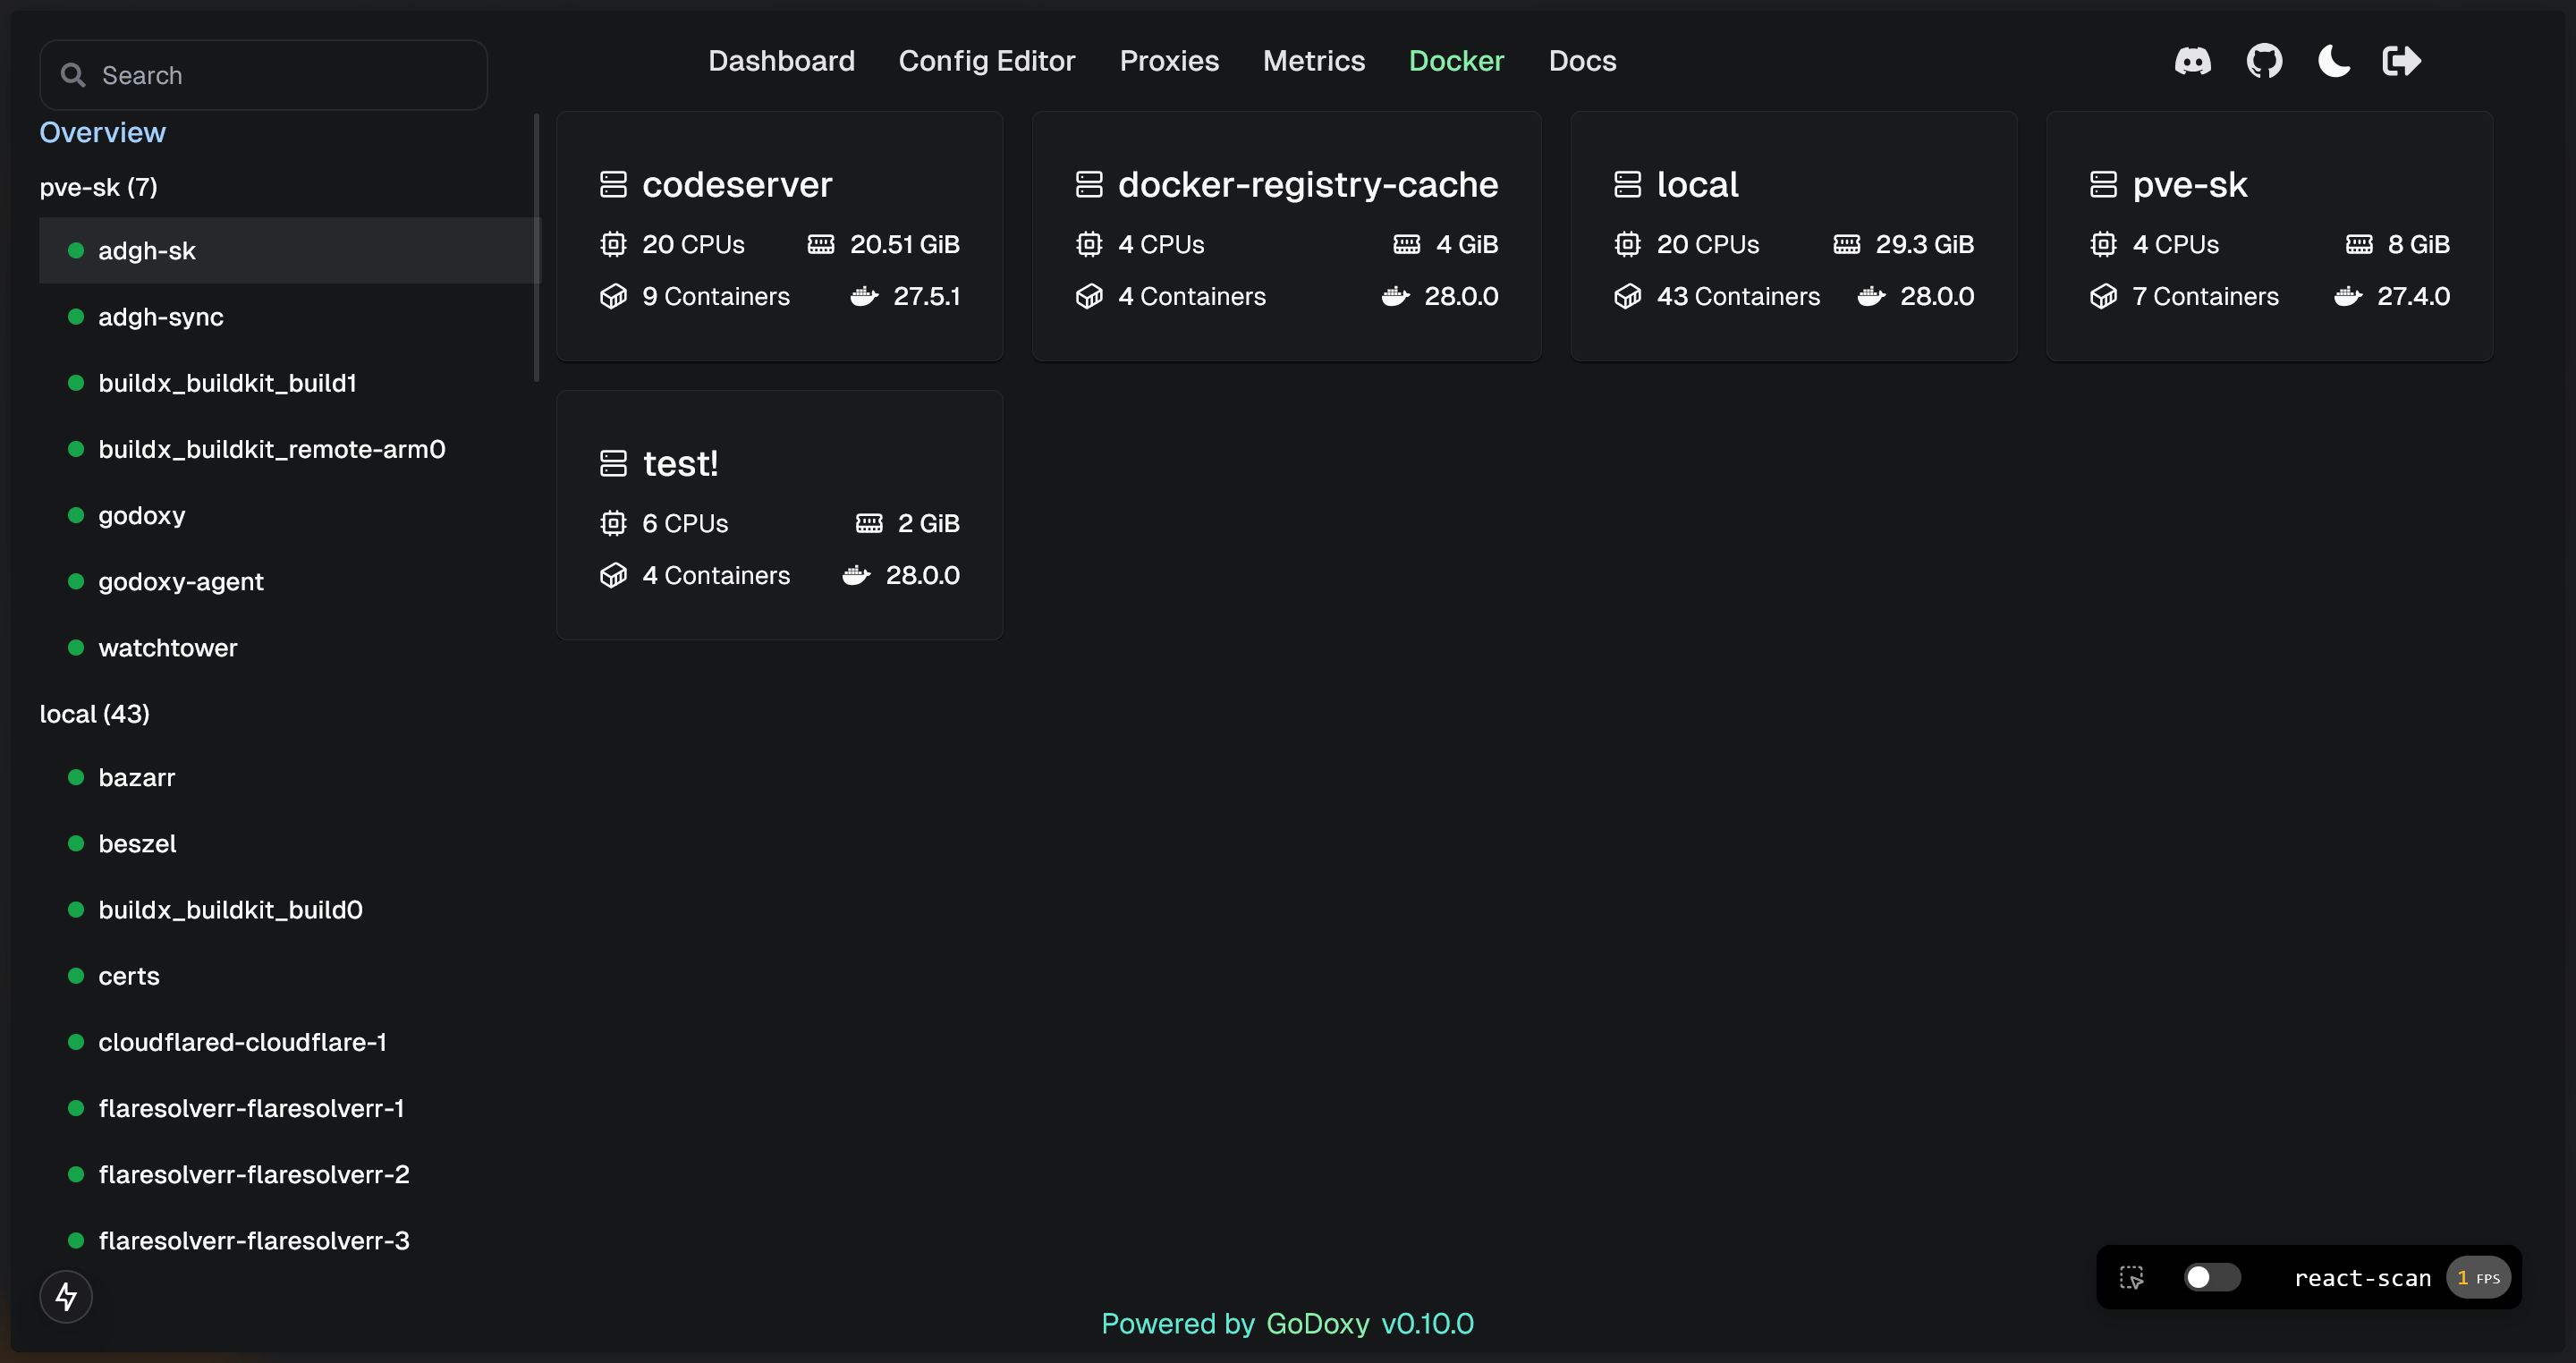Click the green status dot beside adgh-sk
The image size is (2576, 1363).
point(75,250)
